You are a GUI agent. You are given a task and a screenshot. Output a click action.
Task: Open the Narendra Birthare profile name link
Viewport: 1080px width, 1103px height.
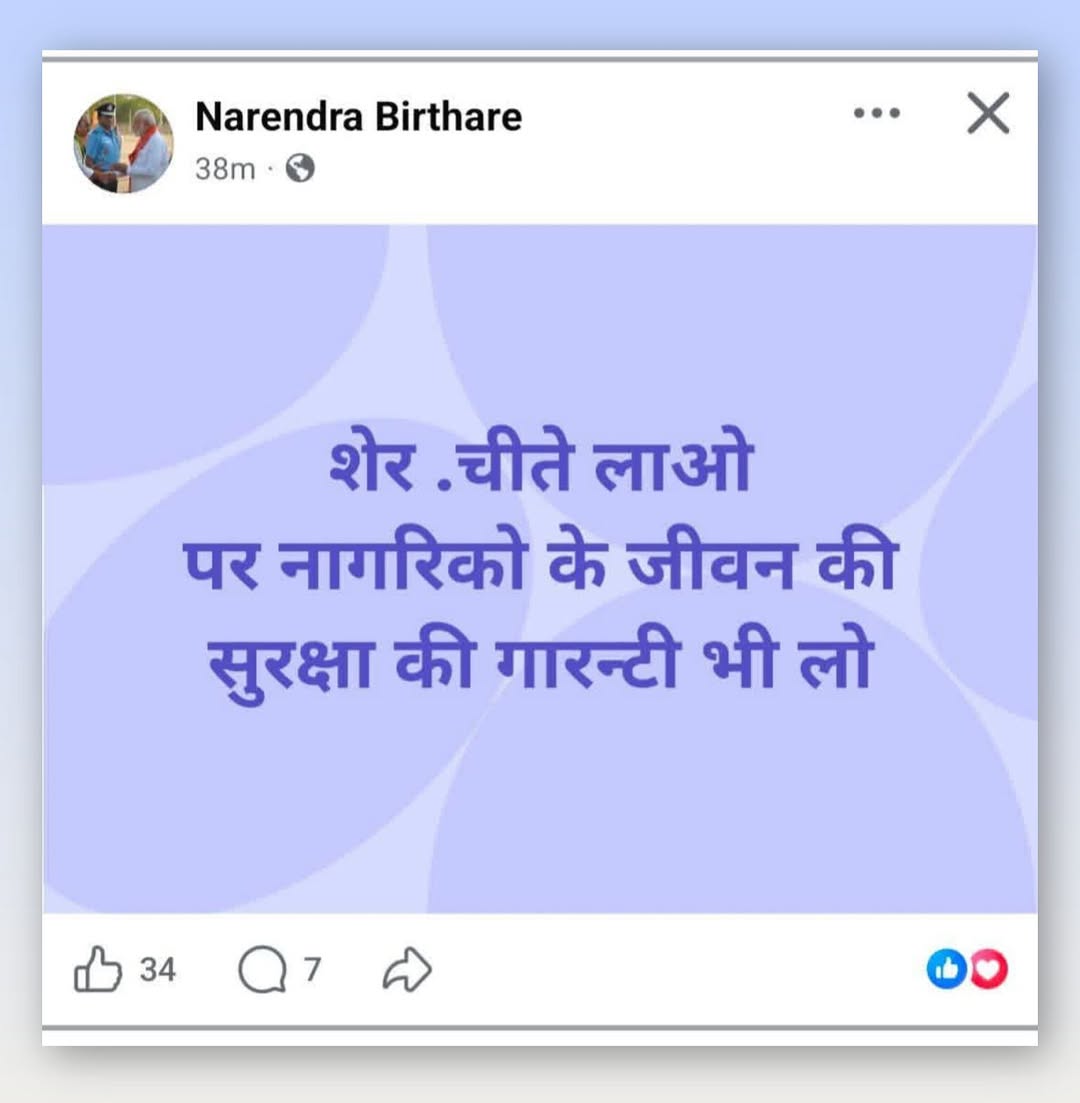pyautogui.click(x=359, y=116)
